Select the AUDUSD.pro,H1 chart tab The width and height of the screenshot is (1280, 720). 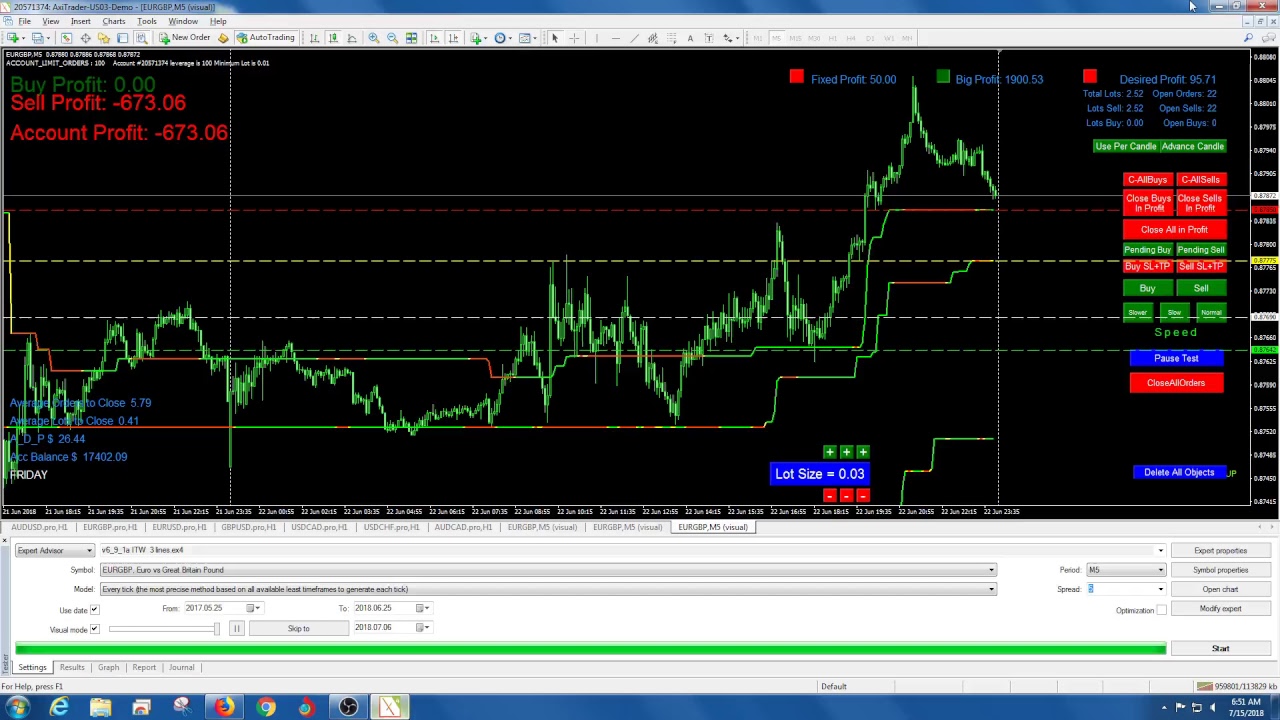point(39,527)
